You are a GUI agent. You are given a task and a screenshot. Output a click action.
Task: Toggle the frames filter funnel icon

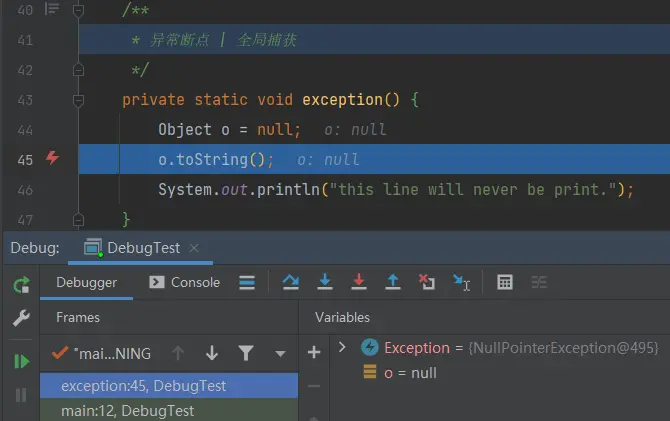(x=246, y=353)
